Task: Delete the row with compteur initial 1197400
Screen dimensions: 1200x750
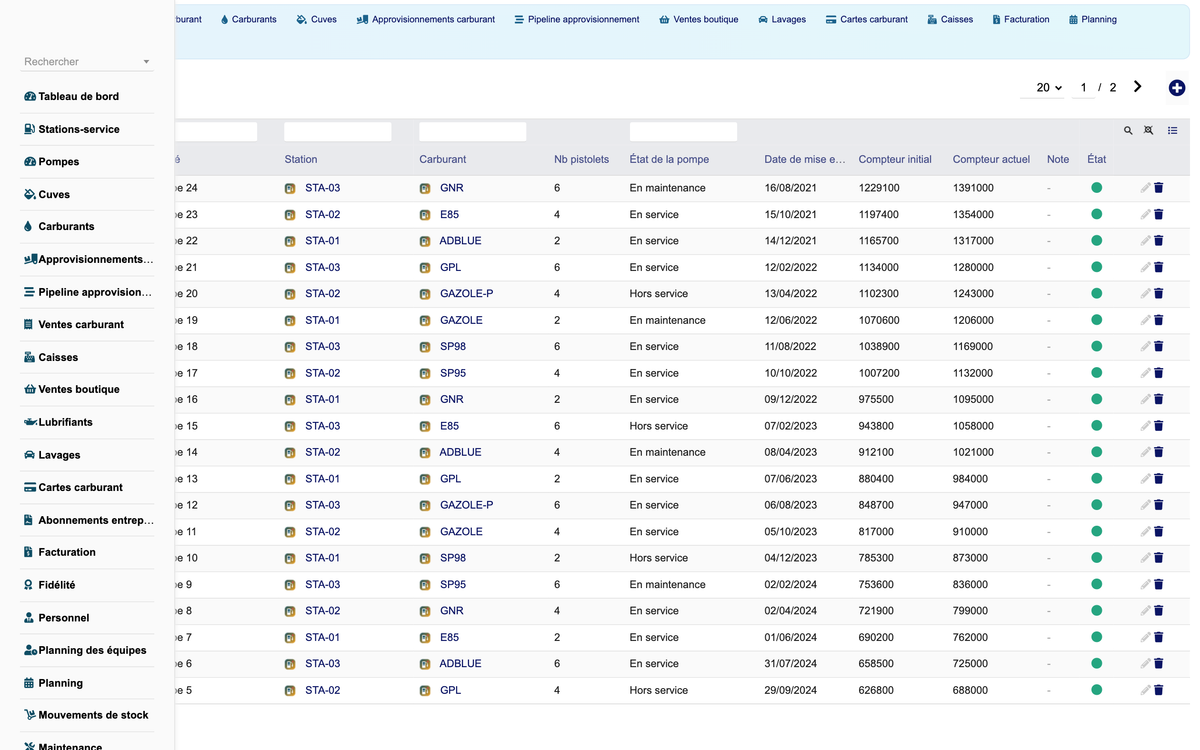Action: click(1159, 214)
